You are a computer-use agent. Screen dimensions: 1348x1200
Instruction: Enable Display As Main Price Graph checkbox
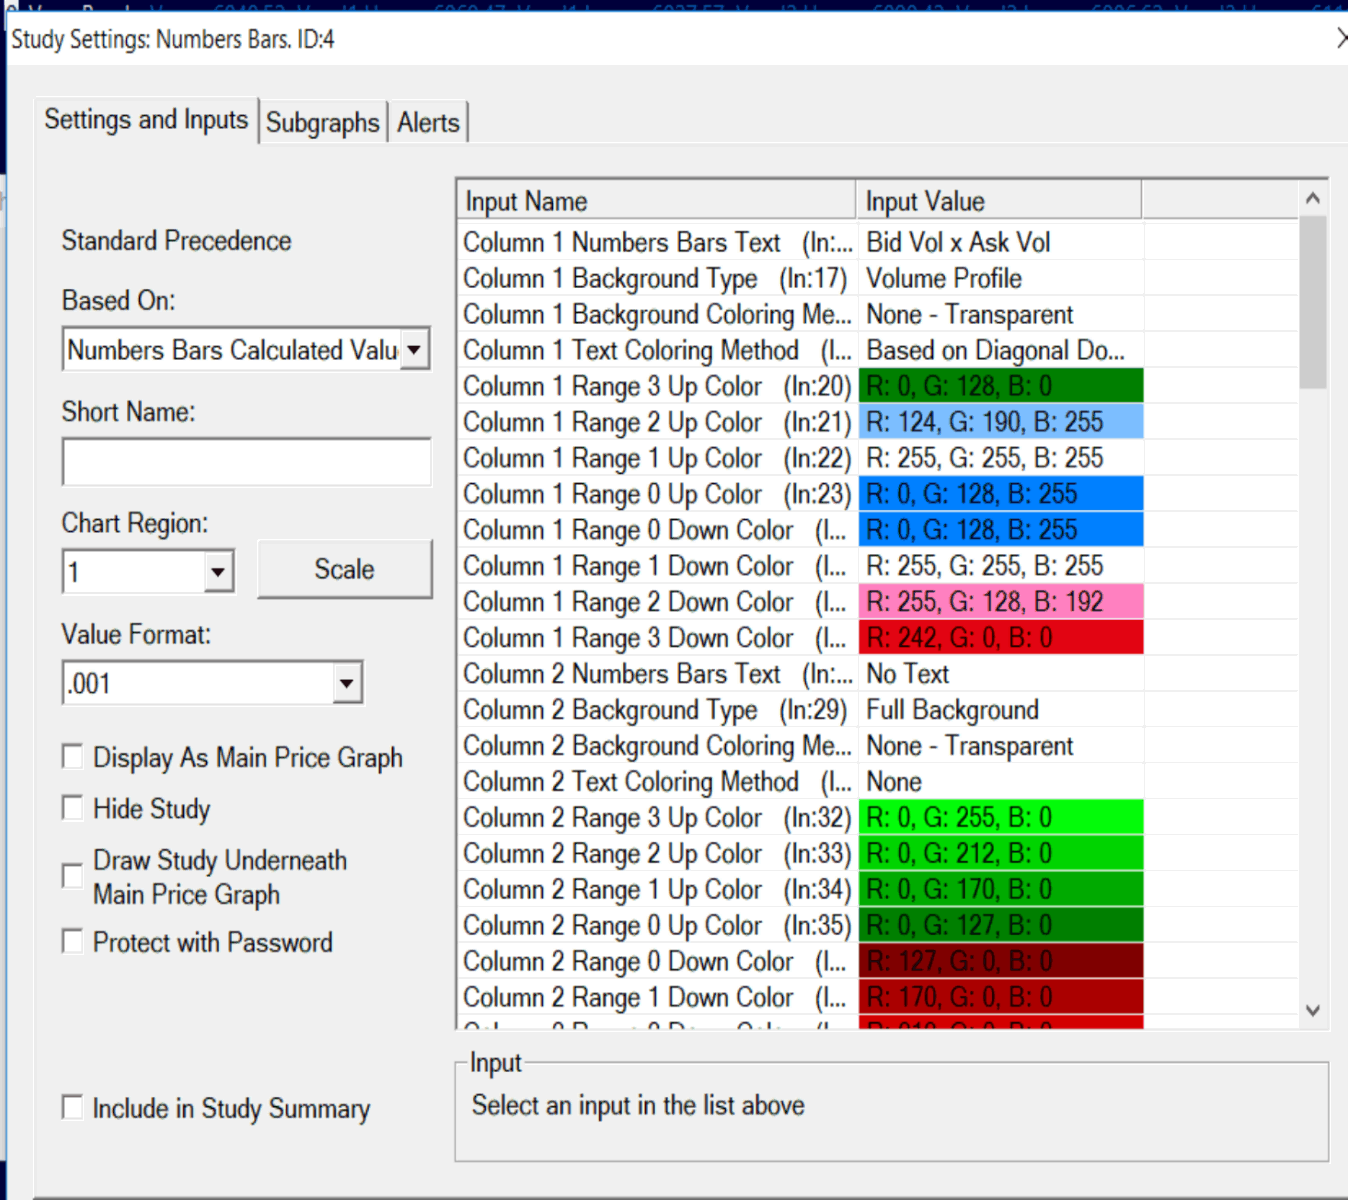[73, 757]
